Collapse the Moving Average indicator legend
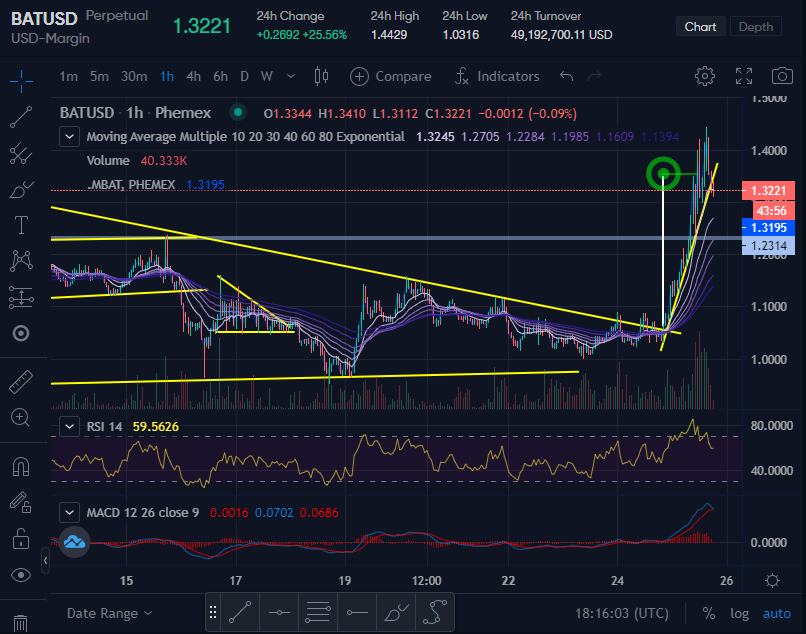 click(x=69, y=137)
